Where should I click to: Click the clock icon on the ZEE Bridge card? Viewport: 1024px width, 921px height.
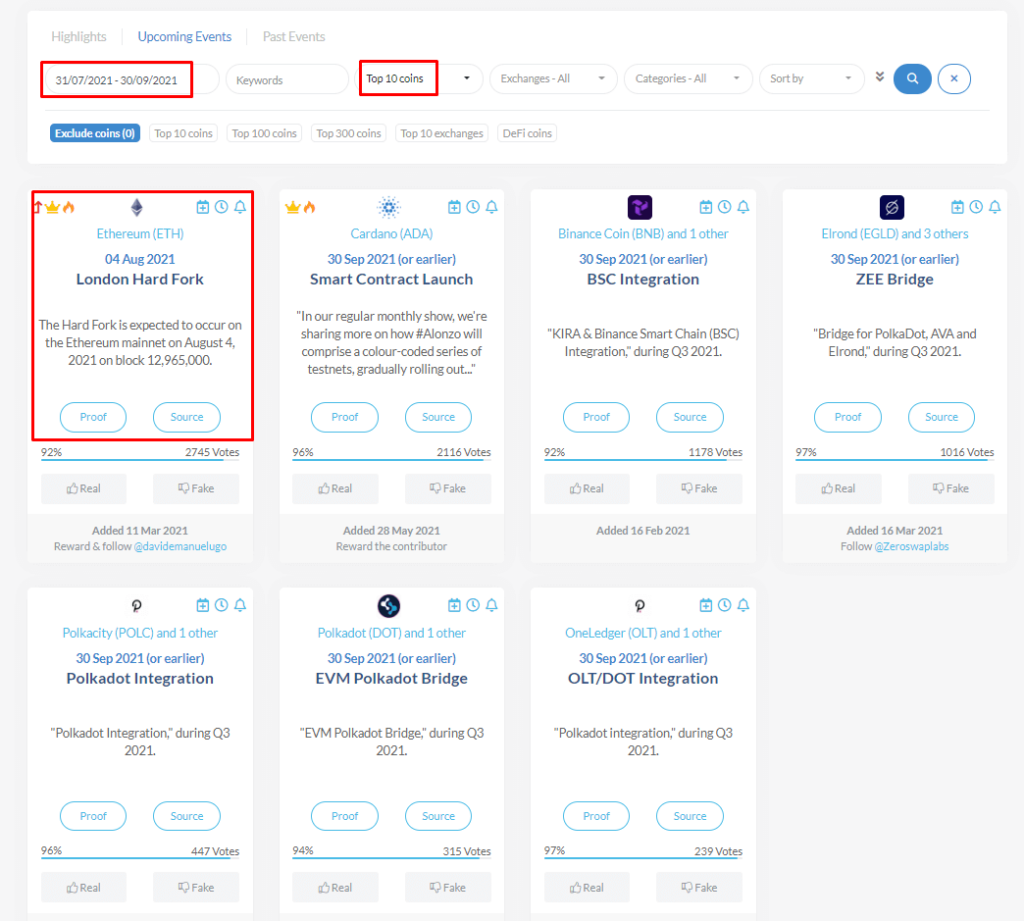pyautogui.click(x=976, y=207)
